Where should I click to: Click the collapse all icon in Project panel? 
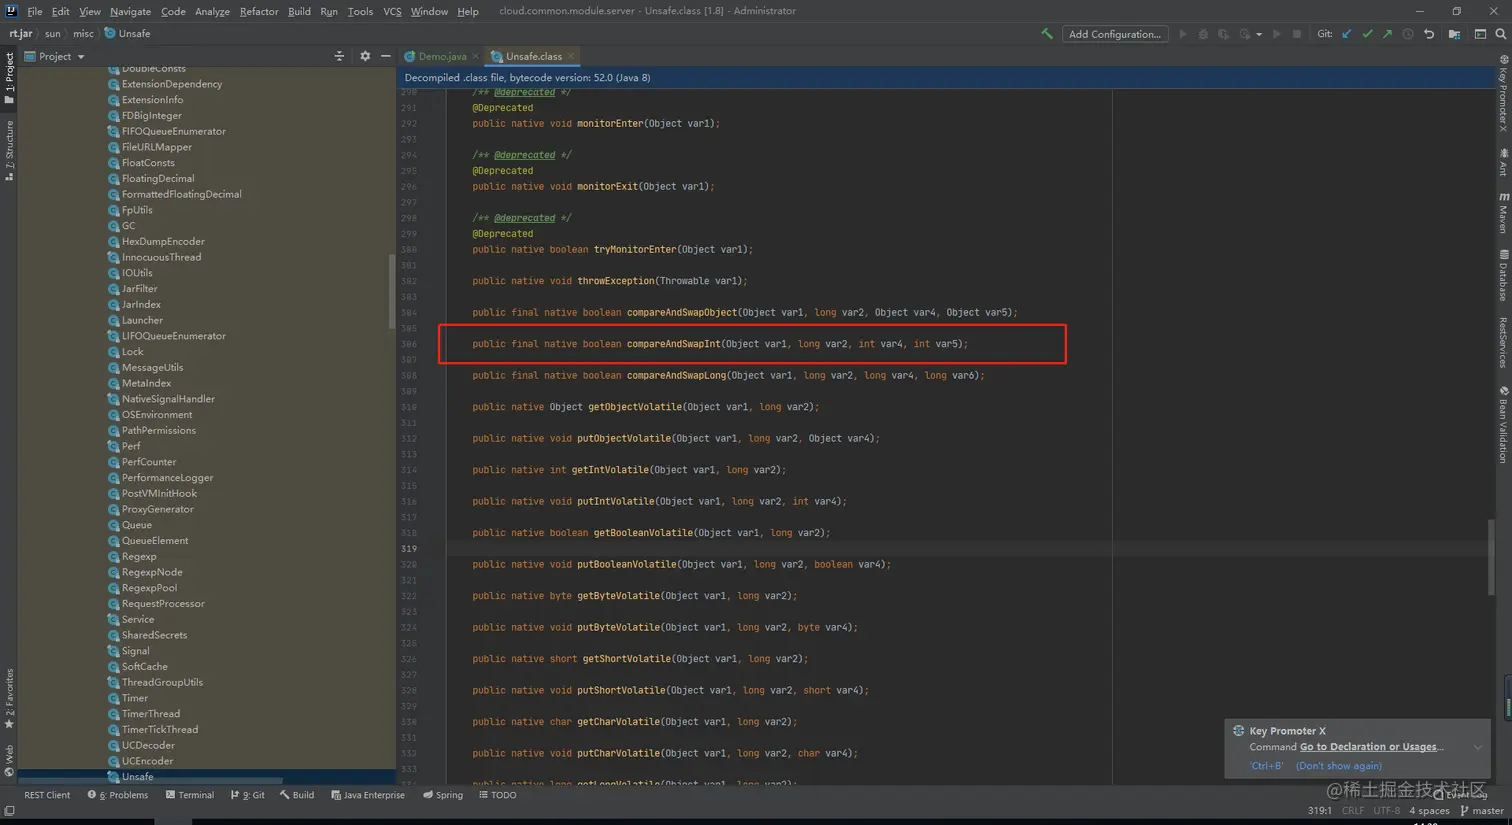[339, 56]
